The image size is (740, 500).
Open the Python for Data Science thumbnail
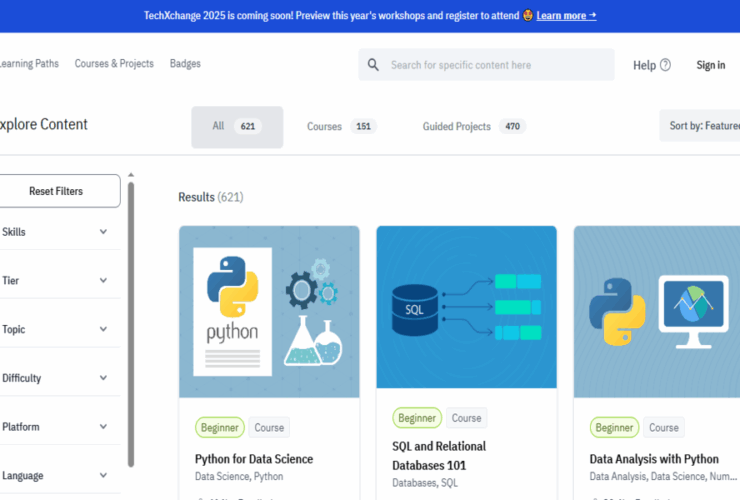pyautogui.click(x=269, y=312)
